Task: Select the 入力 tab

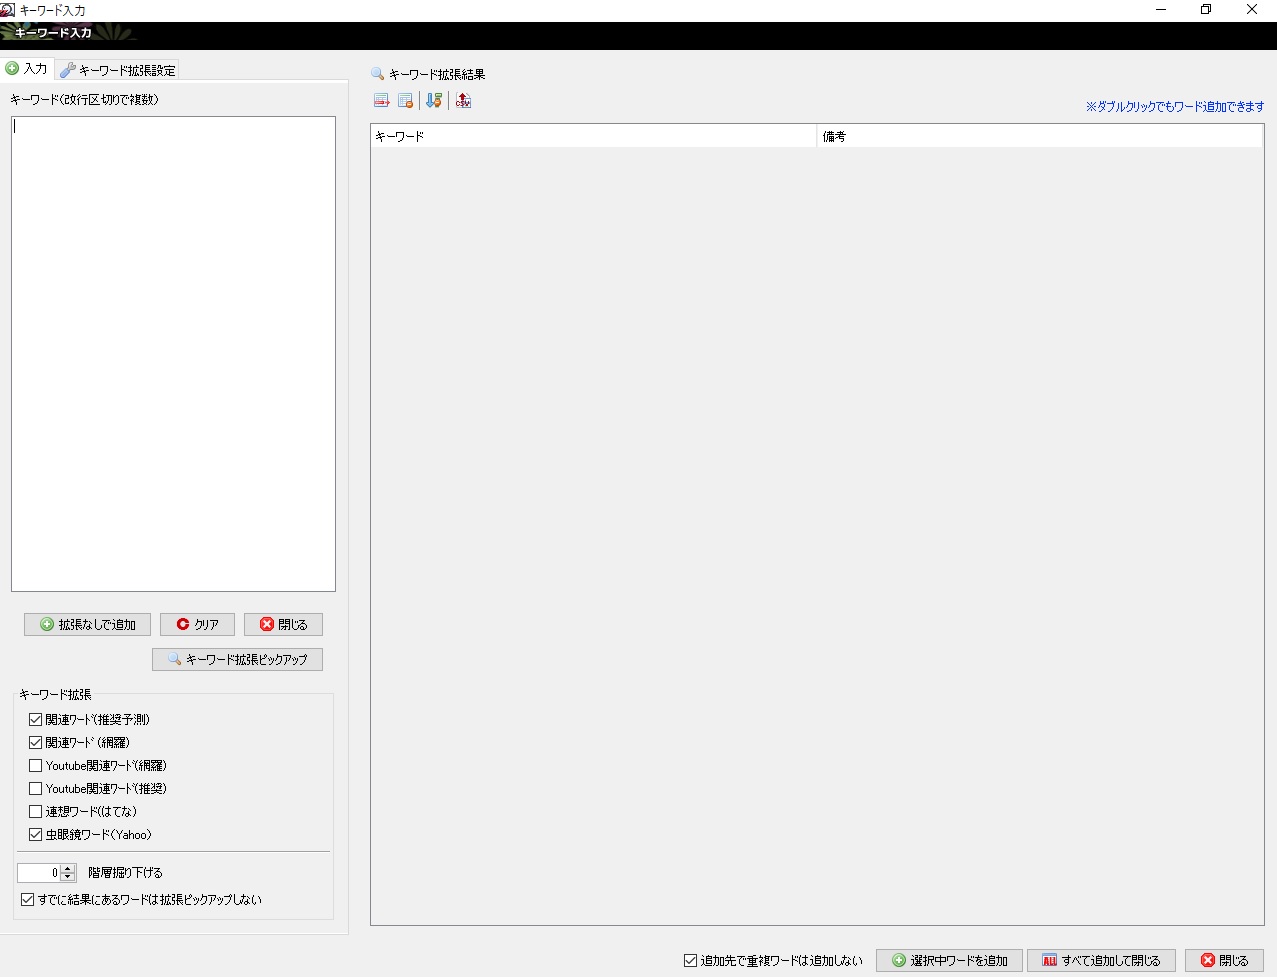Action: 27,69
